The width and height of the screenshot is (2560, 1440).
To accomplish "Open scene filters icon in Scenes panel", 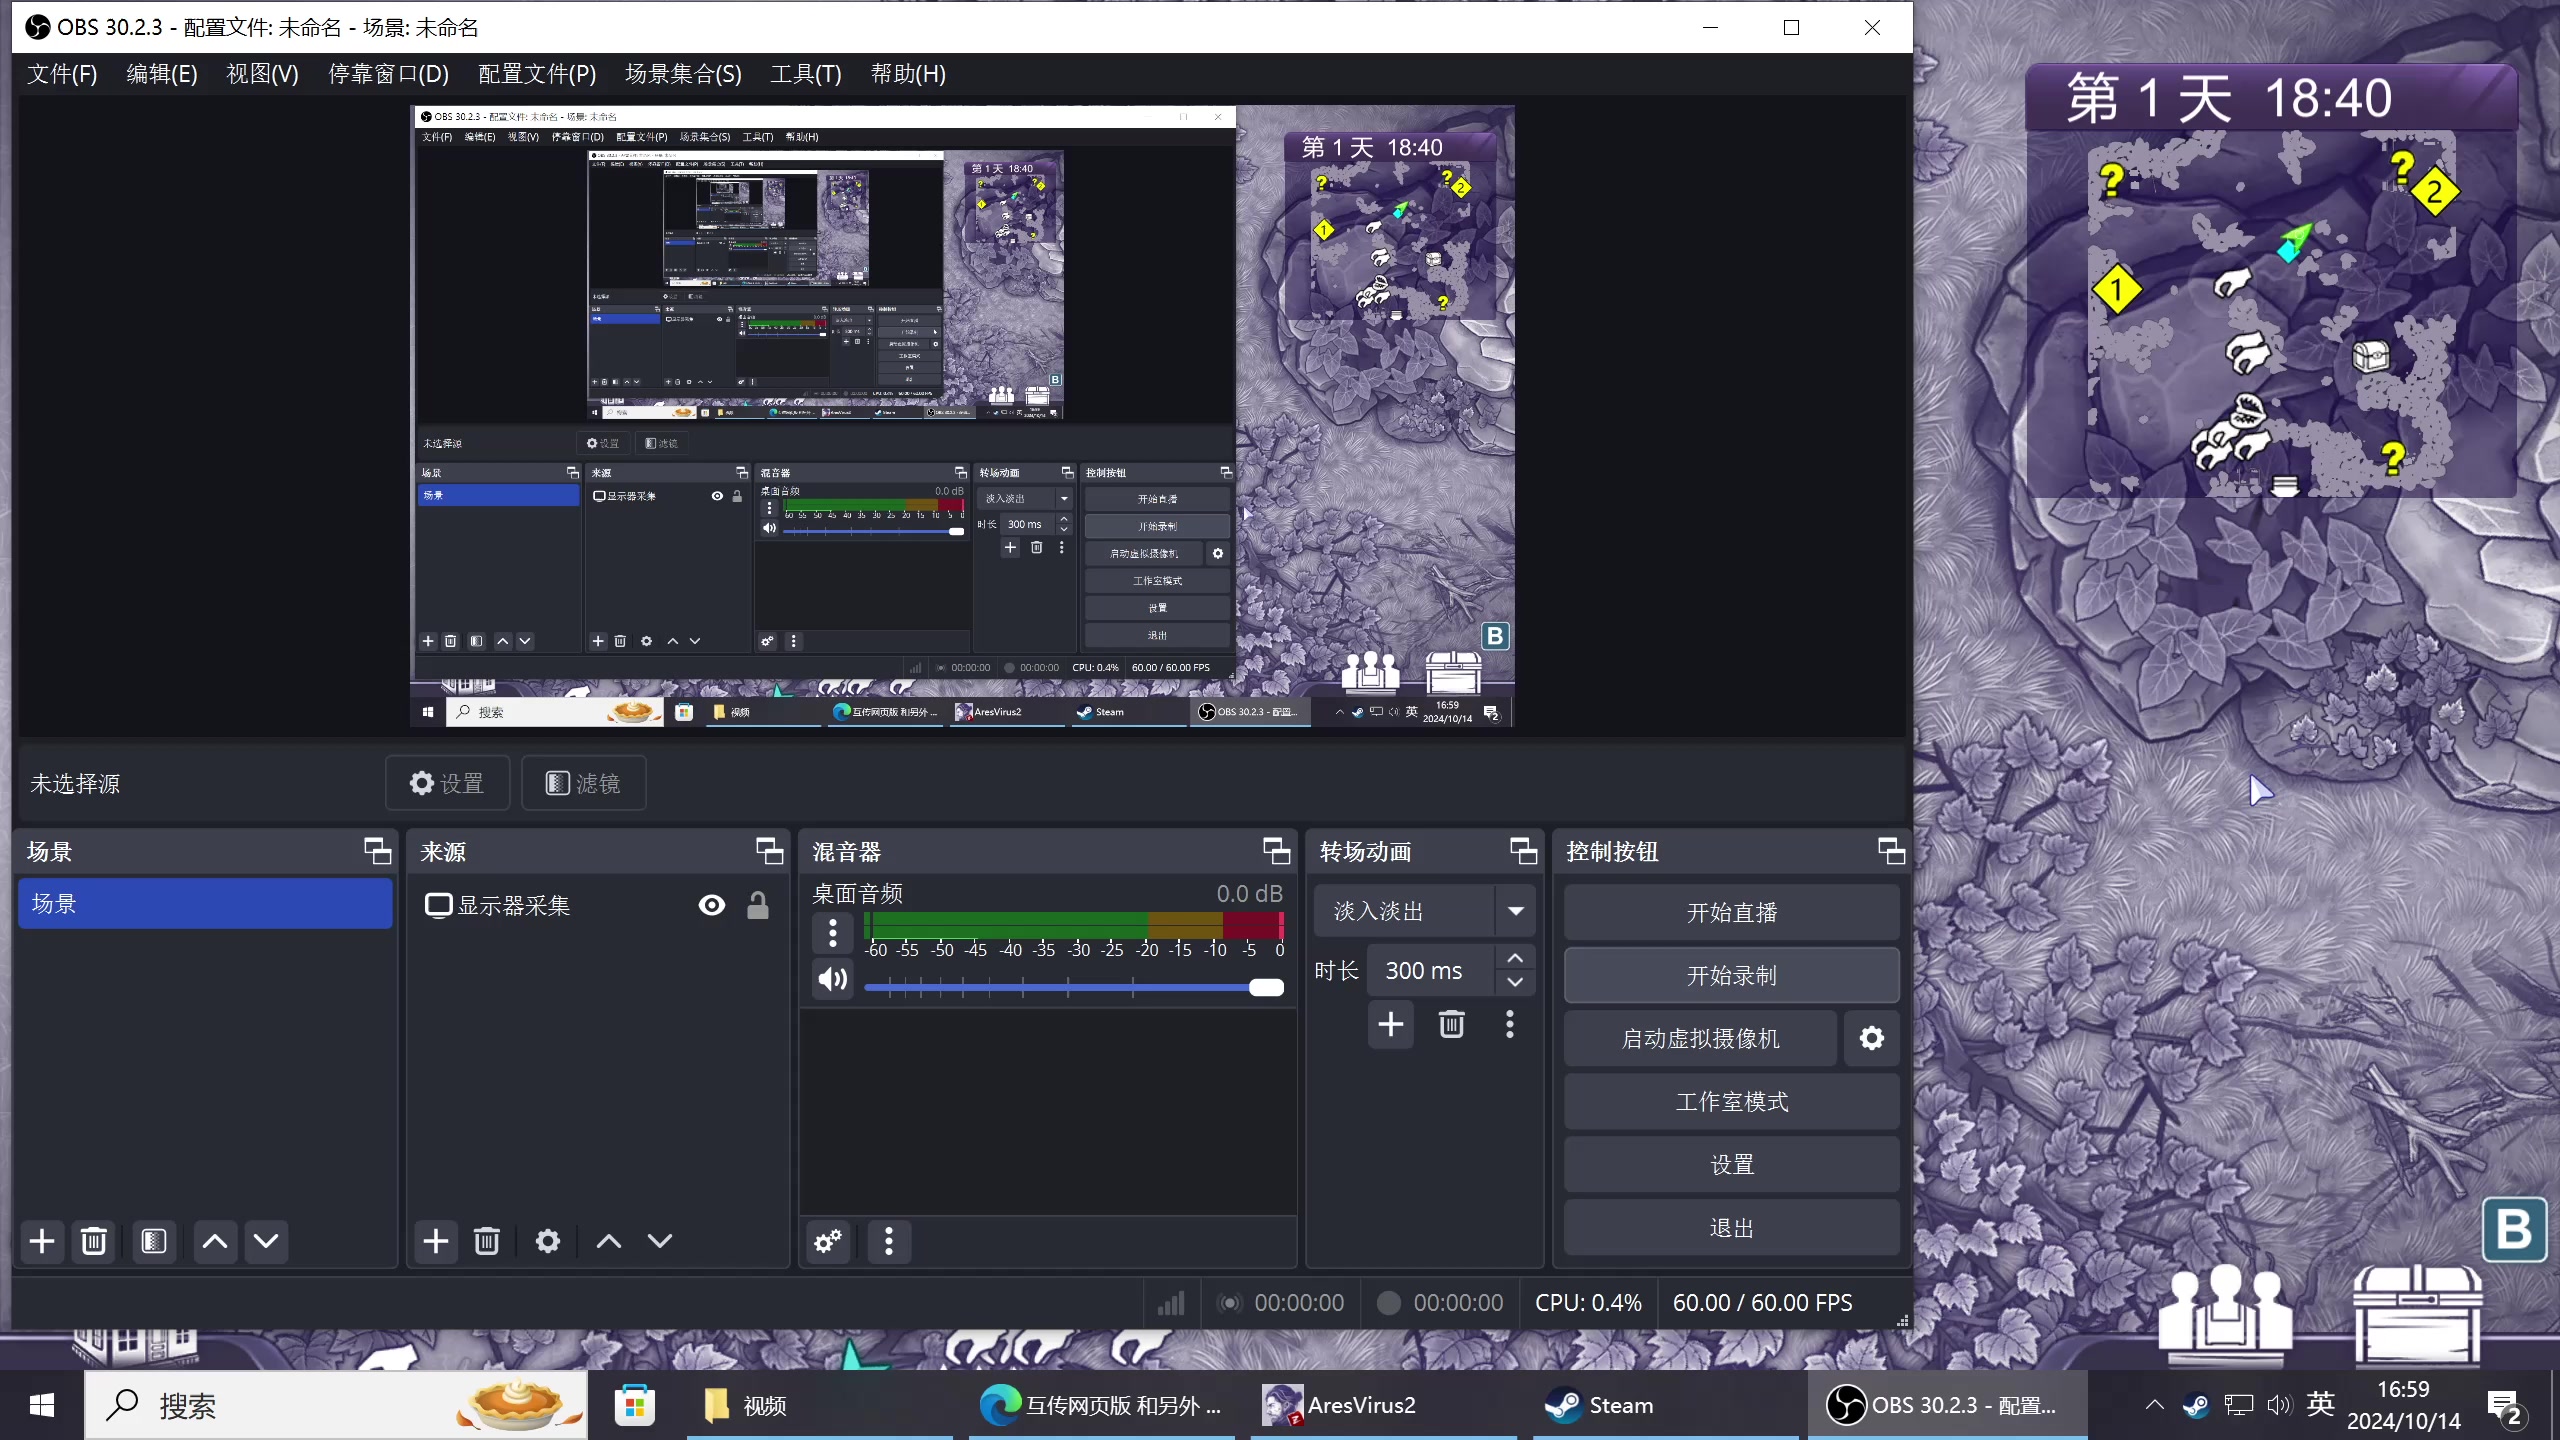I will pos(154,1241).
